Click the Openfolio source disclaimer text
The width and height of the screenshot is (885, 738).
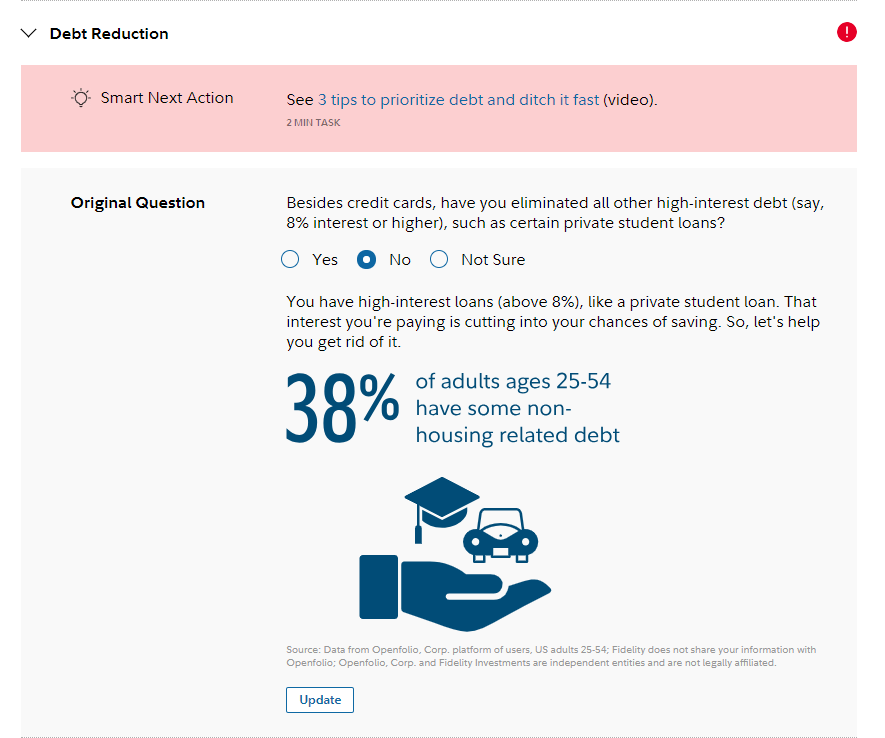pyautogui.click(x=550, y=656)
